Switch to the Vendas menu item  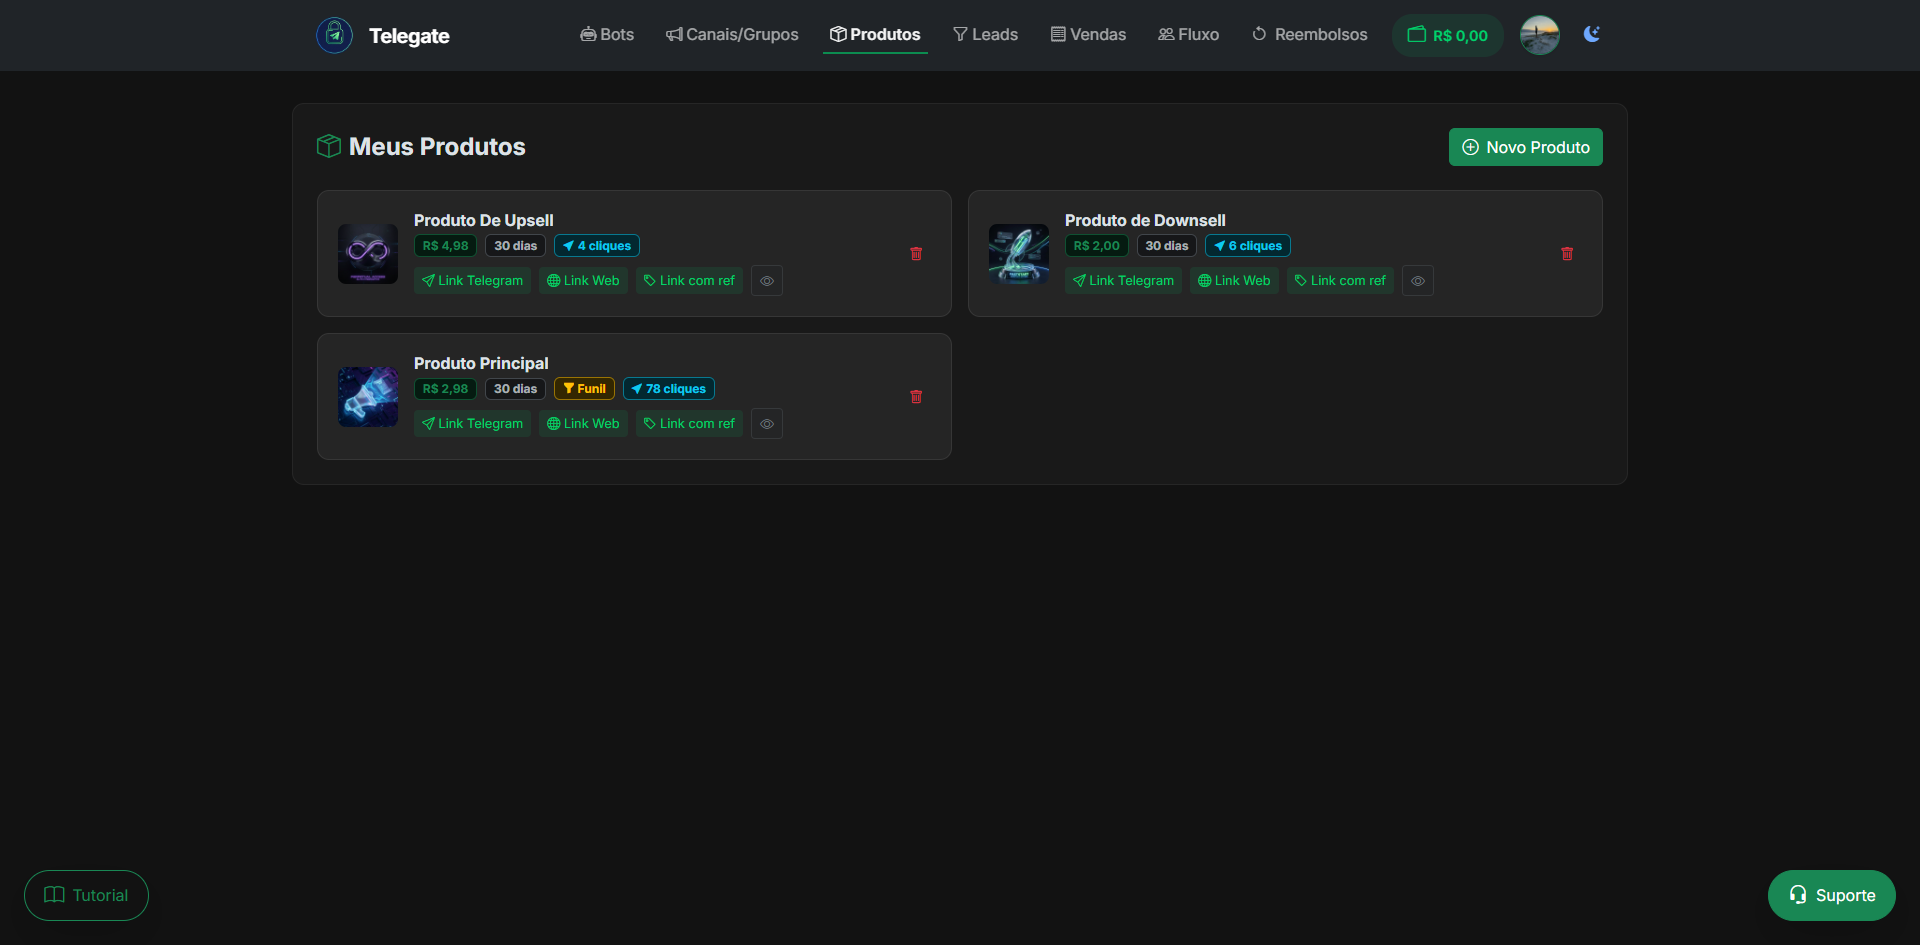(x=1088, y=34)
